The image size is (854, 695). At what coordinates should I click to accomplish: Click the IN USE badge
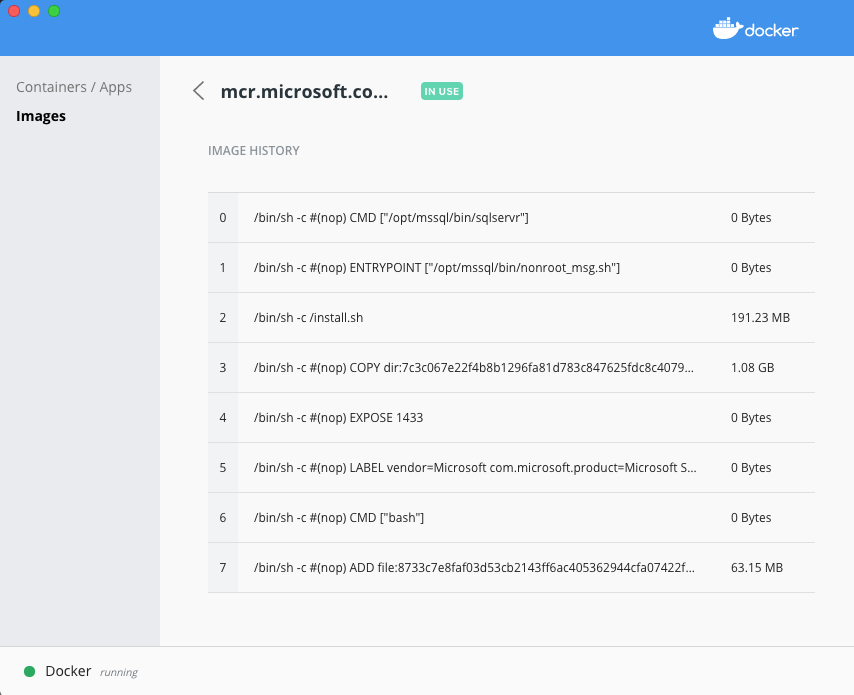[x=442, y=91]
